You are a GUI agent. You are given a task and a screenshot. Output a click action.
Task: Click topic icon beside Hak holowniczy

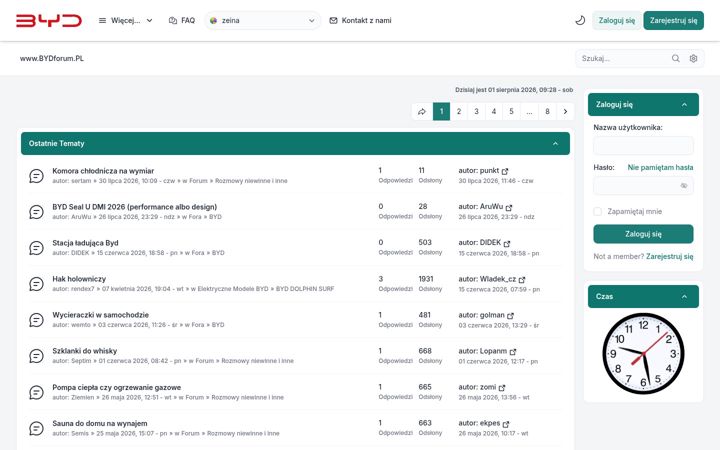(36, 284)
